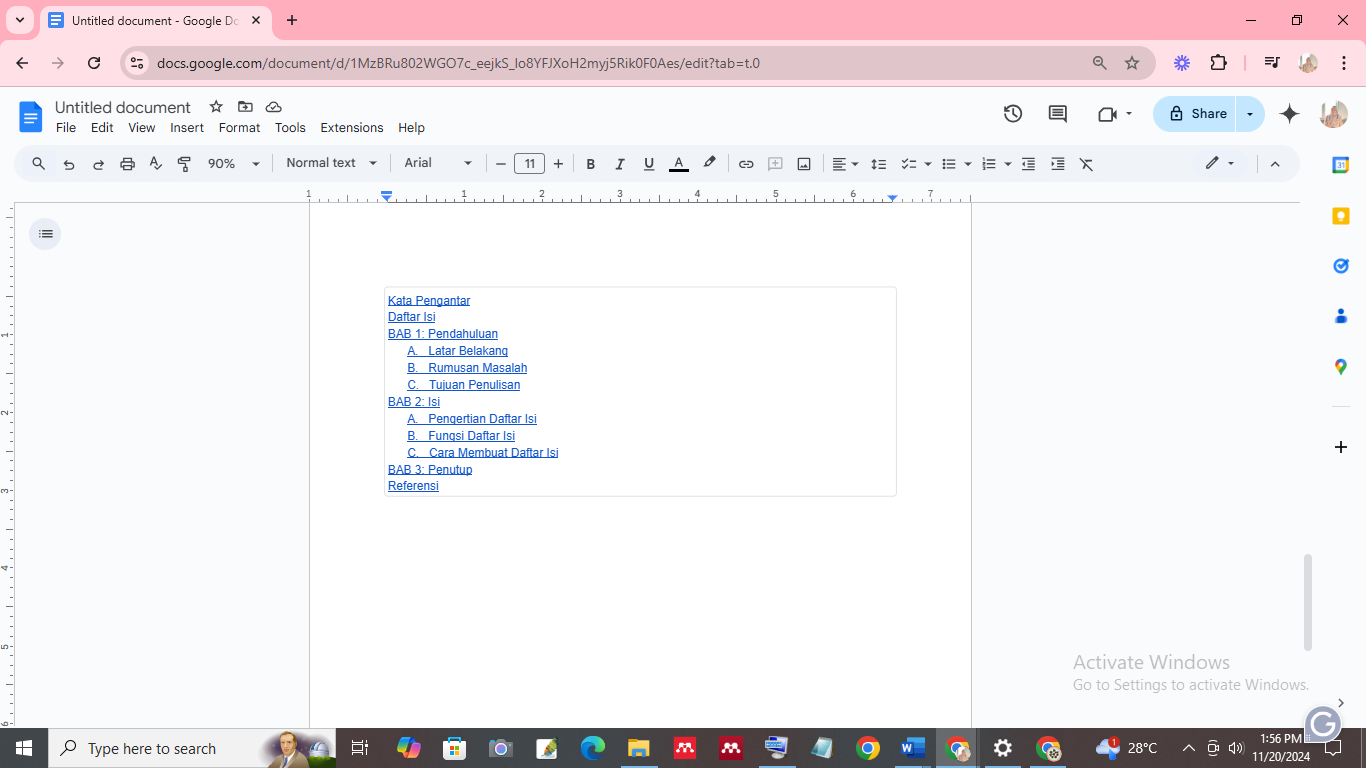Decrease the font size

[501, 164]
